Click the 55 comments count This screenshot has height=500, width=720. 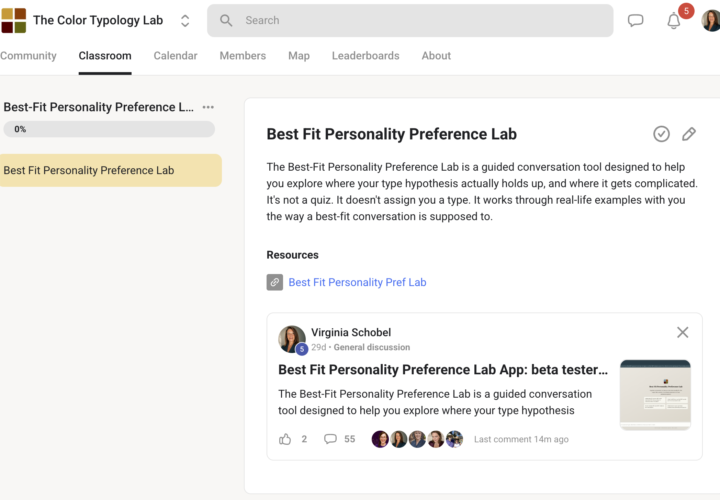(350, 439)
